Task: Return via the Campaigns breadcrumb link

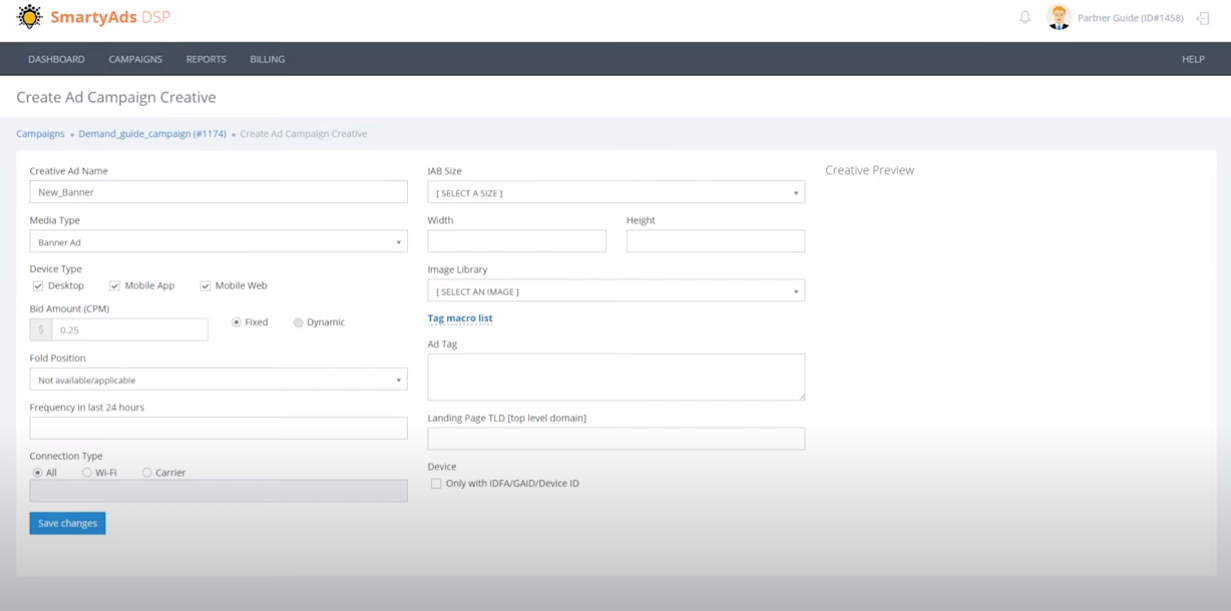Action: 39,133
